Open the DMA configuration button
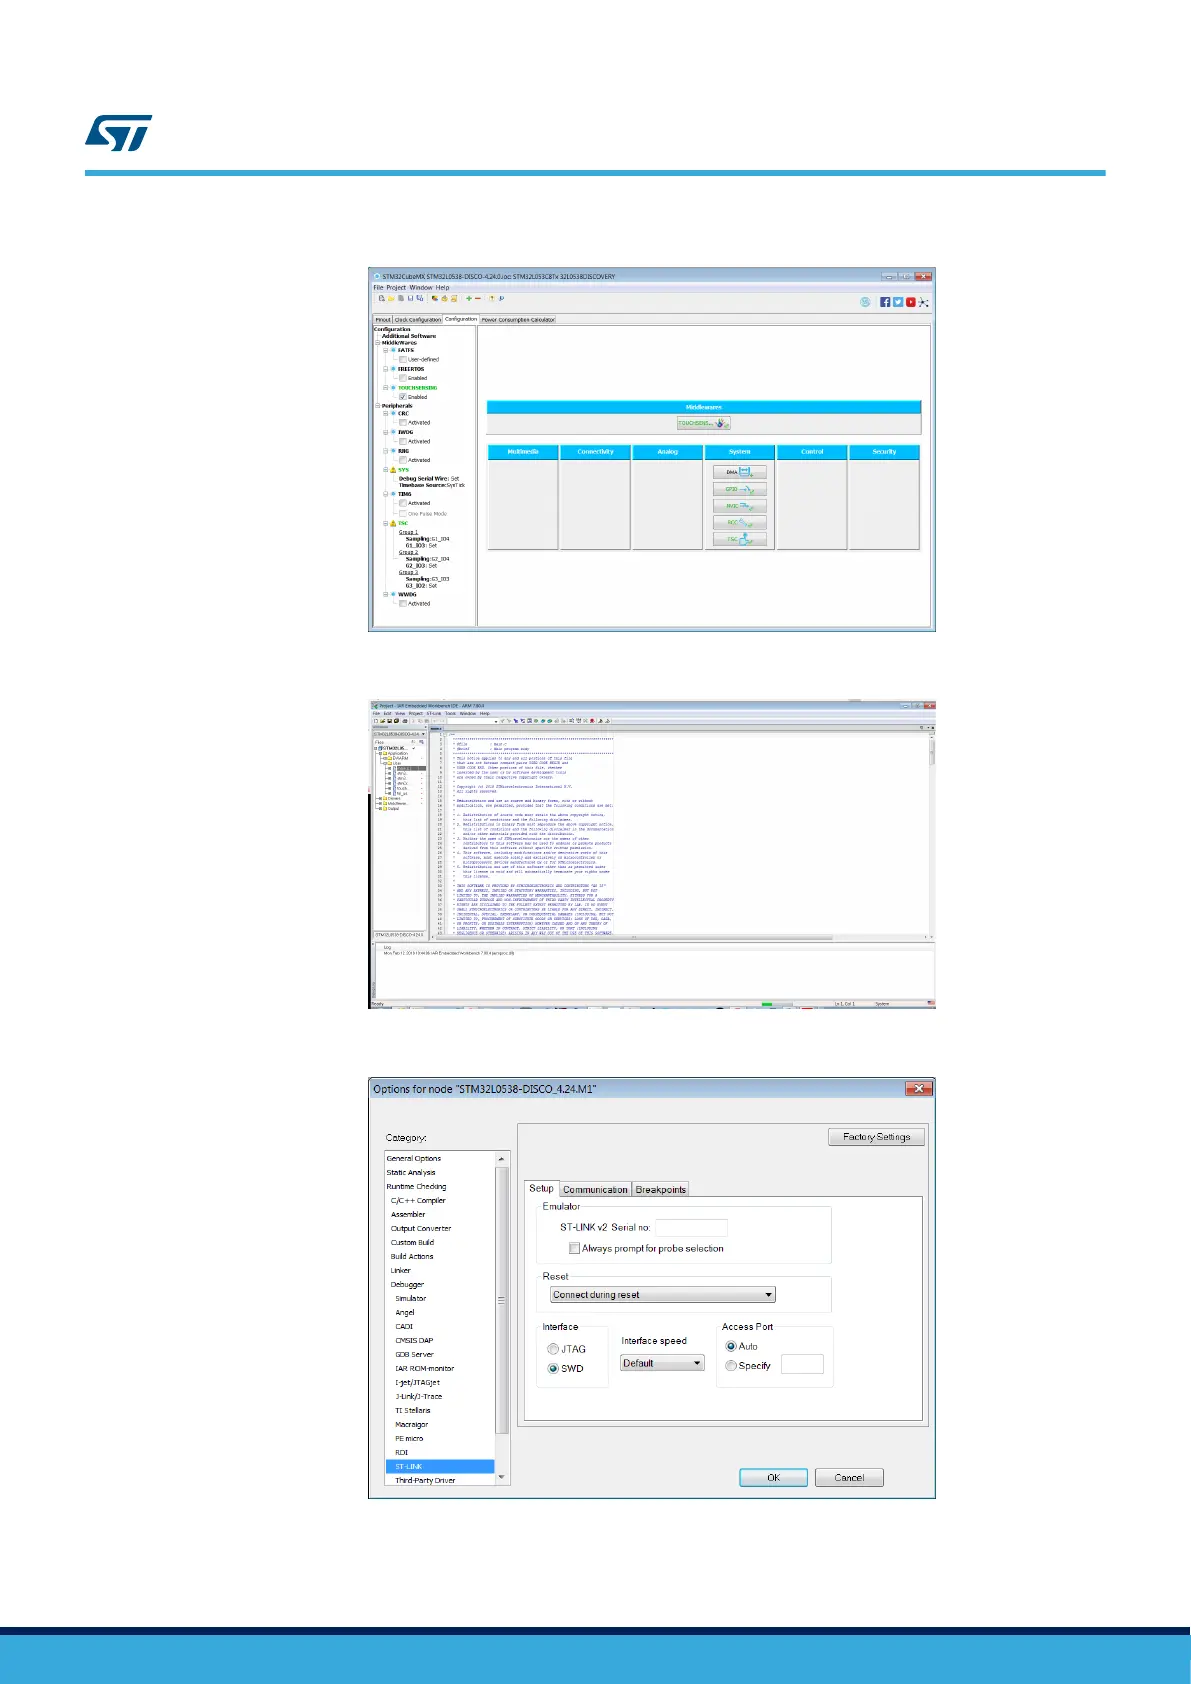1191x1684 pixels. pyautogui.click(x=740, y=472)
